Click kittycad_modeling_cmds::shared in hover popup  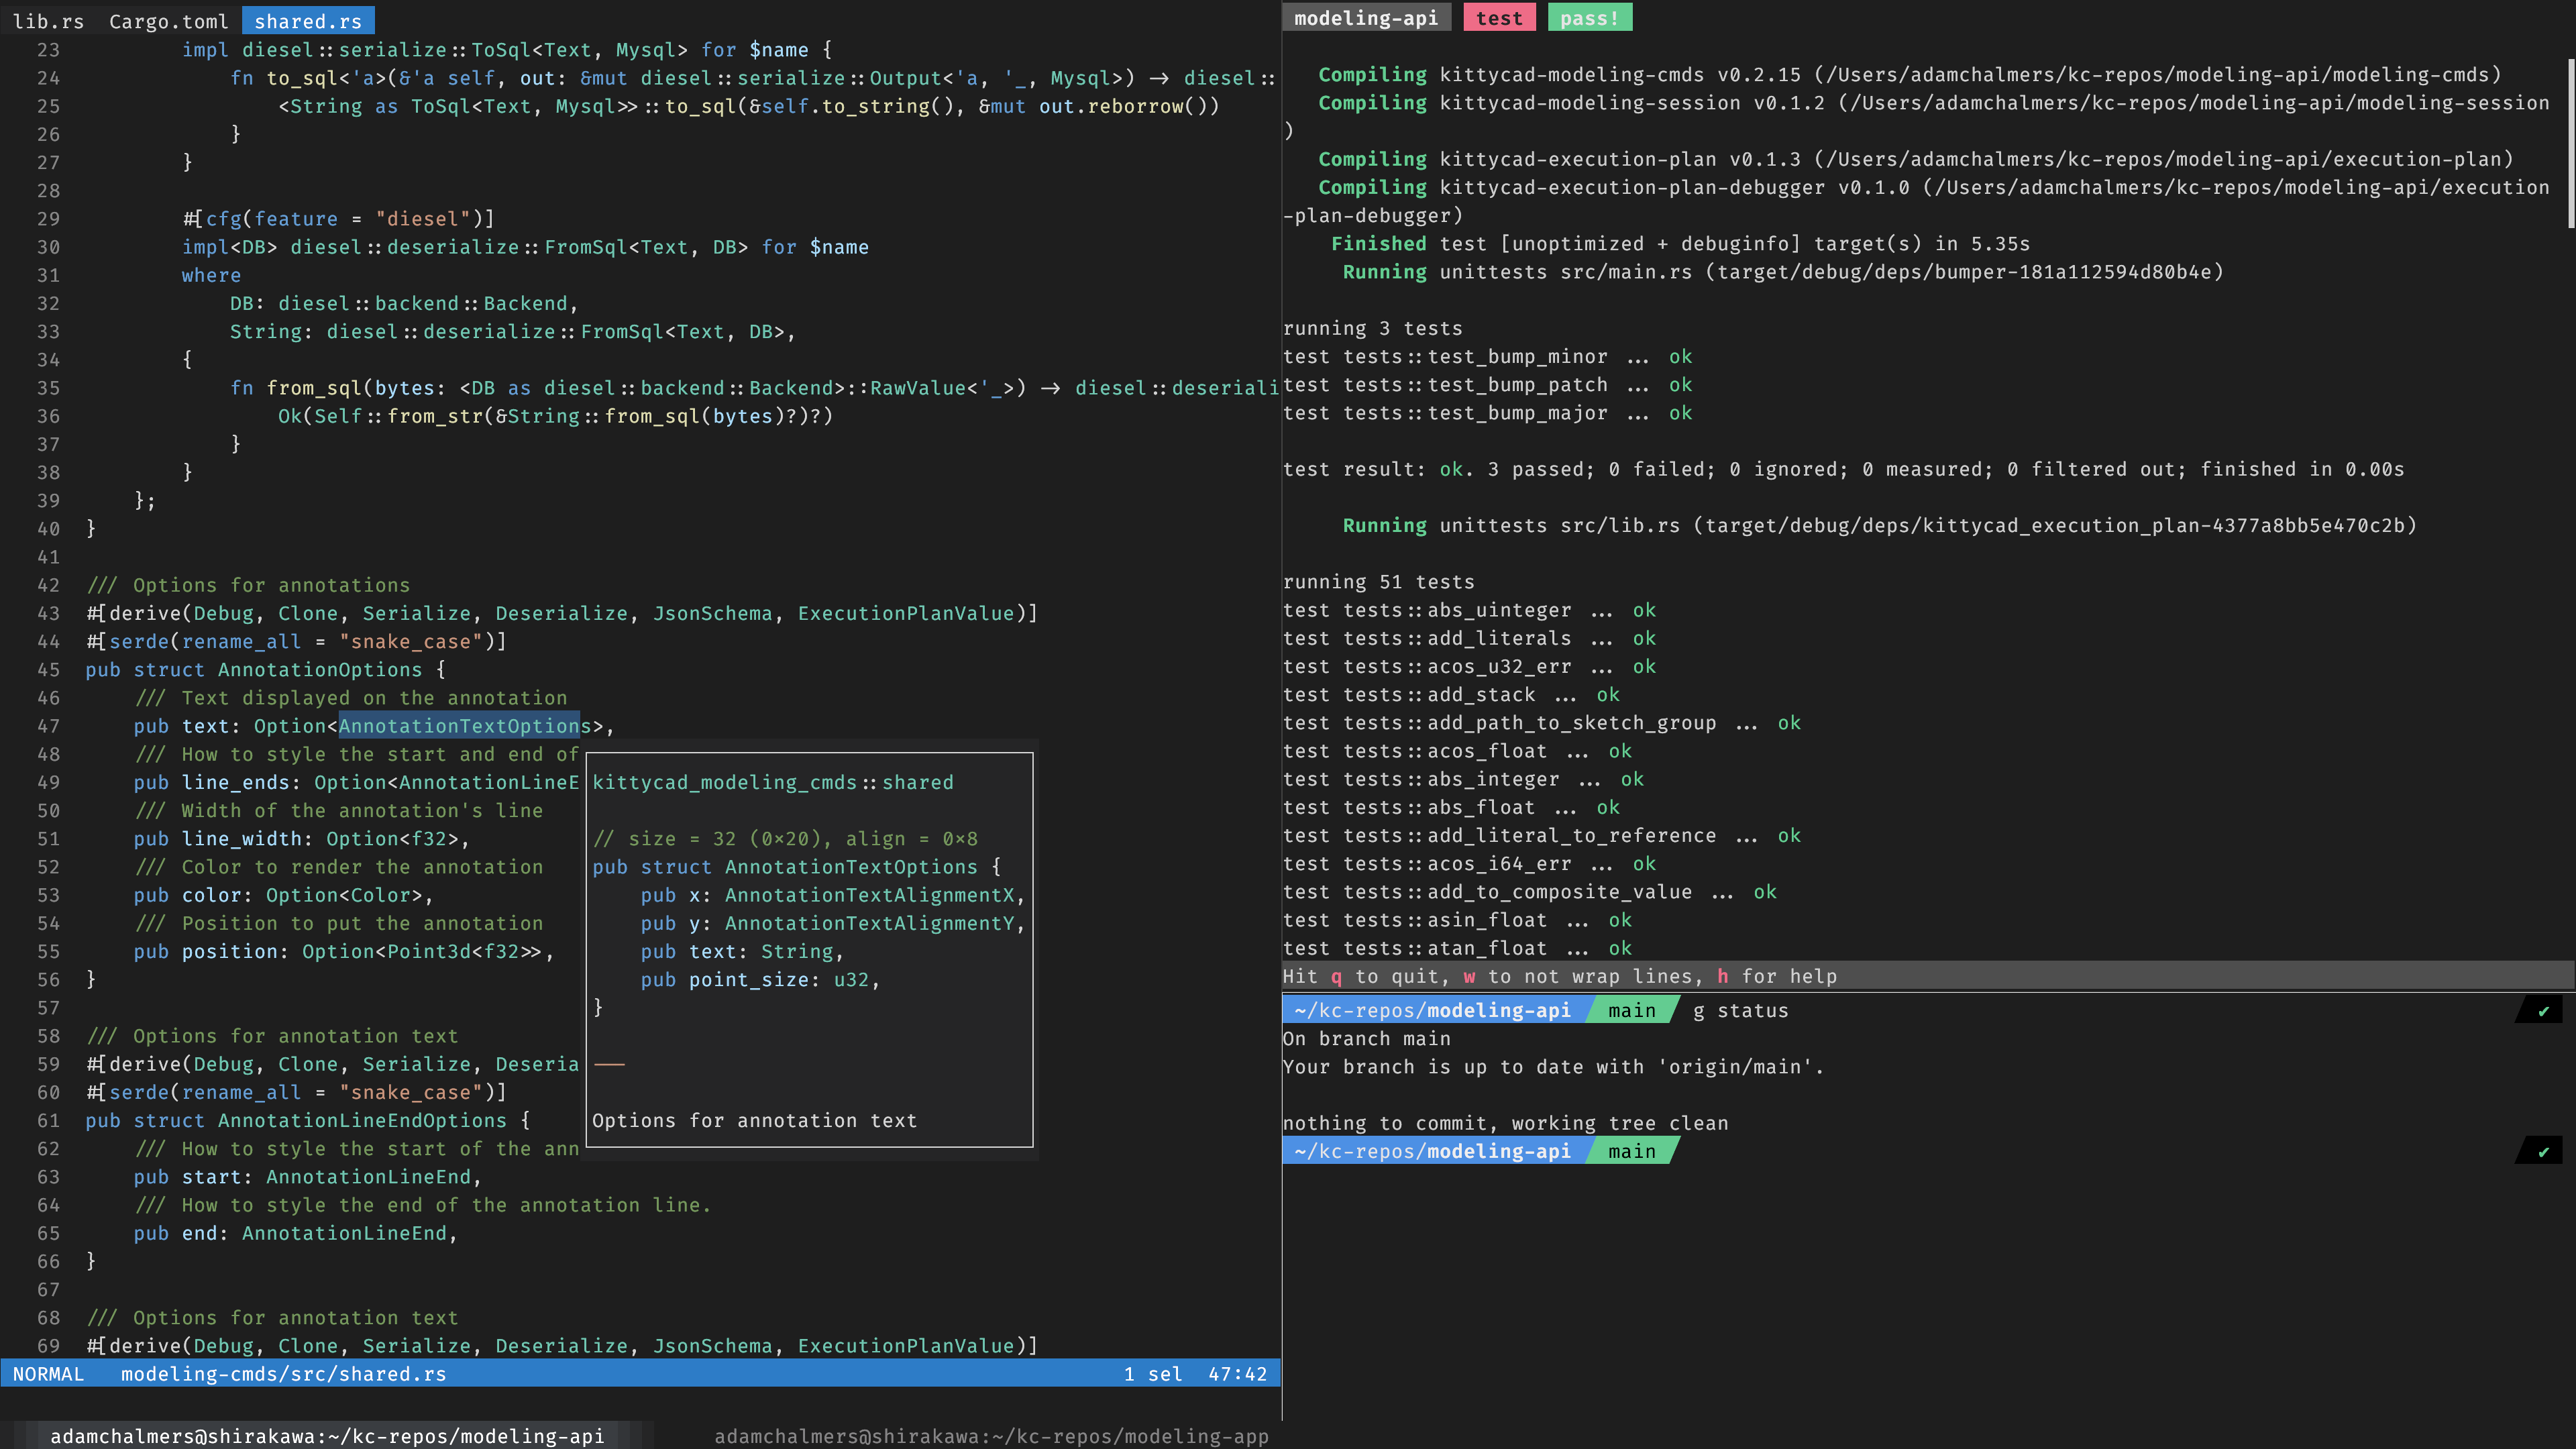pos(773,783)
